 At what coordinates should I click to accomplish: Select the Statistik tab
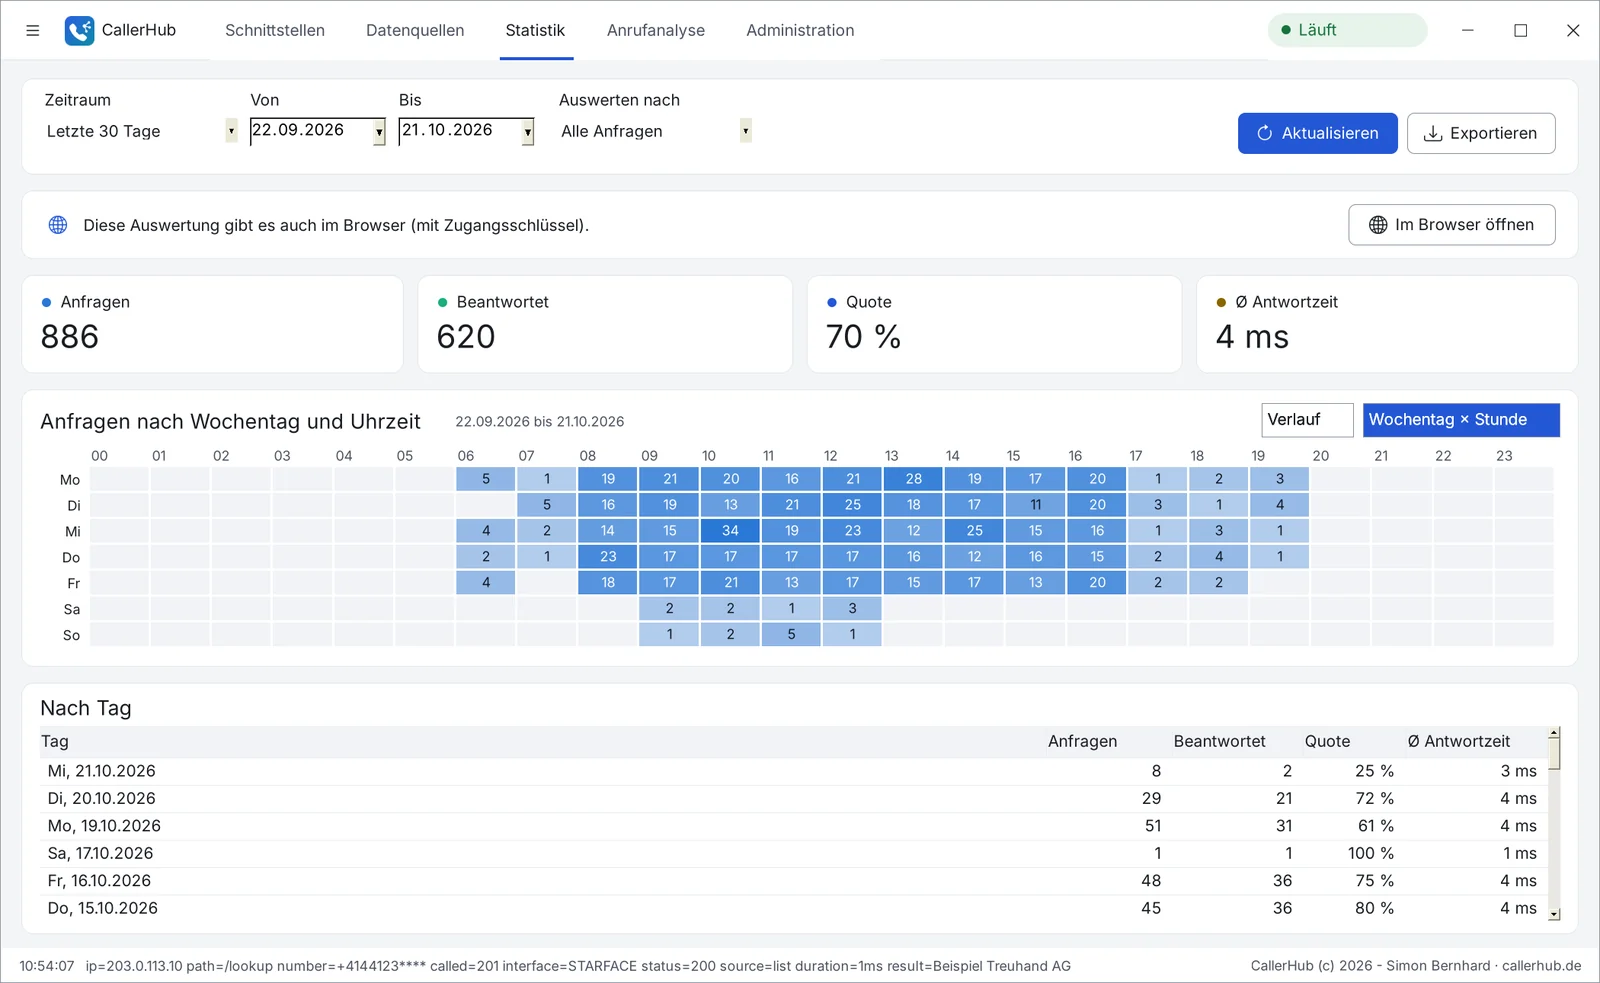point(535,30)
